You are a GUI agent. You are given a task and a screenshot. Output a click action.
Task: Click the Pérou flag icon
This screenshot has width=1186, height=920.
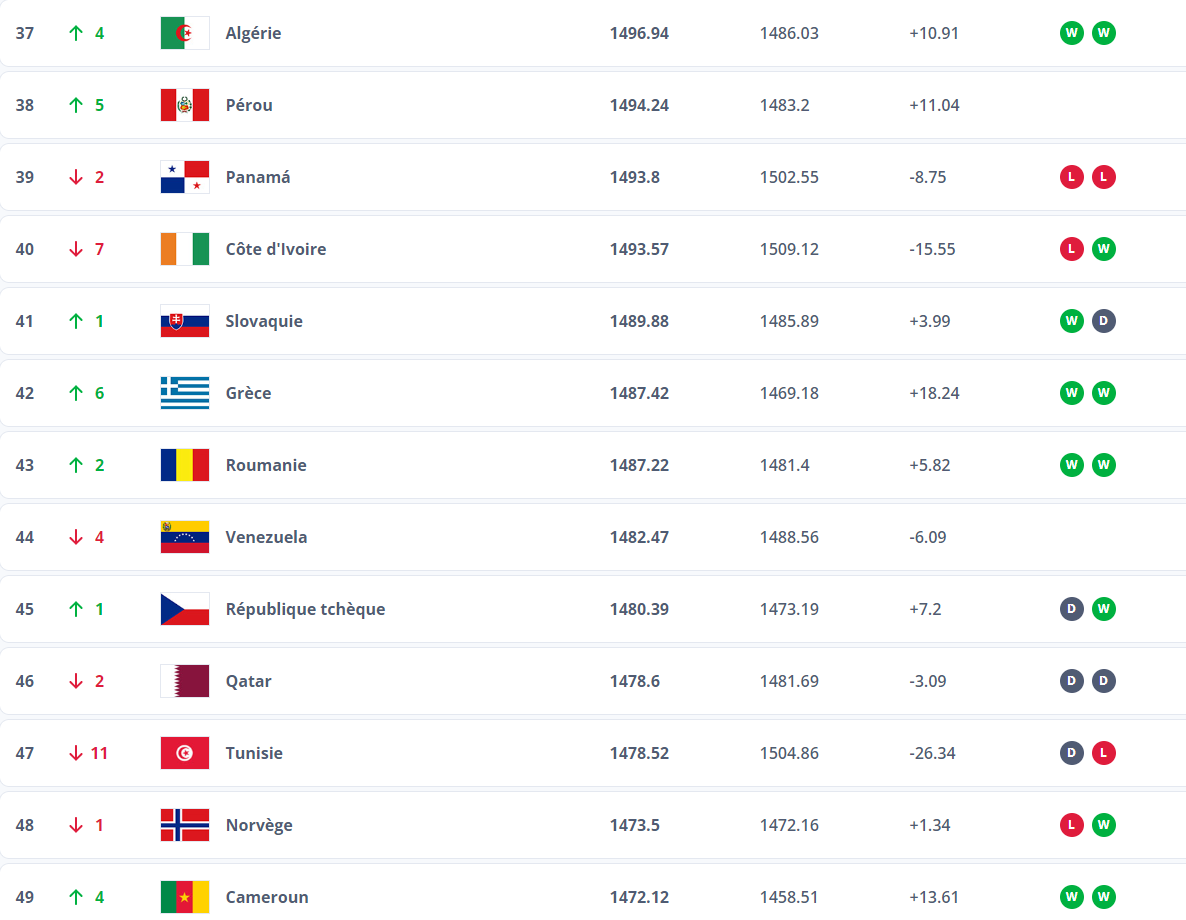[x=185, y=105]
